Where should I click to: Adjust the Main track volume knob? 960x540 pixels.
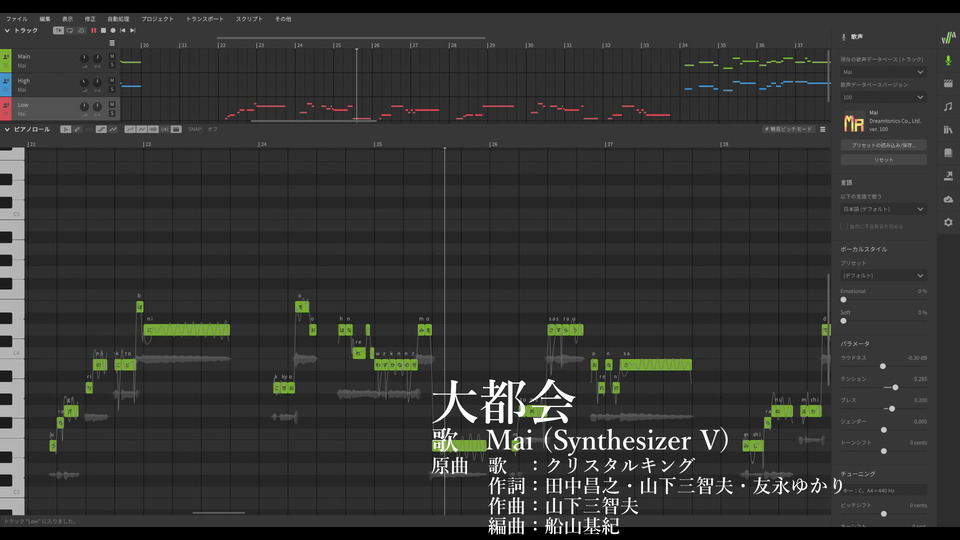(x=84, y=58)
